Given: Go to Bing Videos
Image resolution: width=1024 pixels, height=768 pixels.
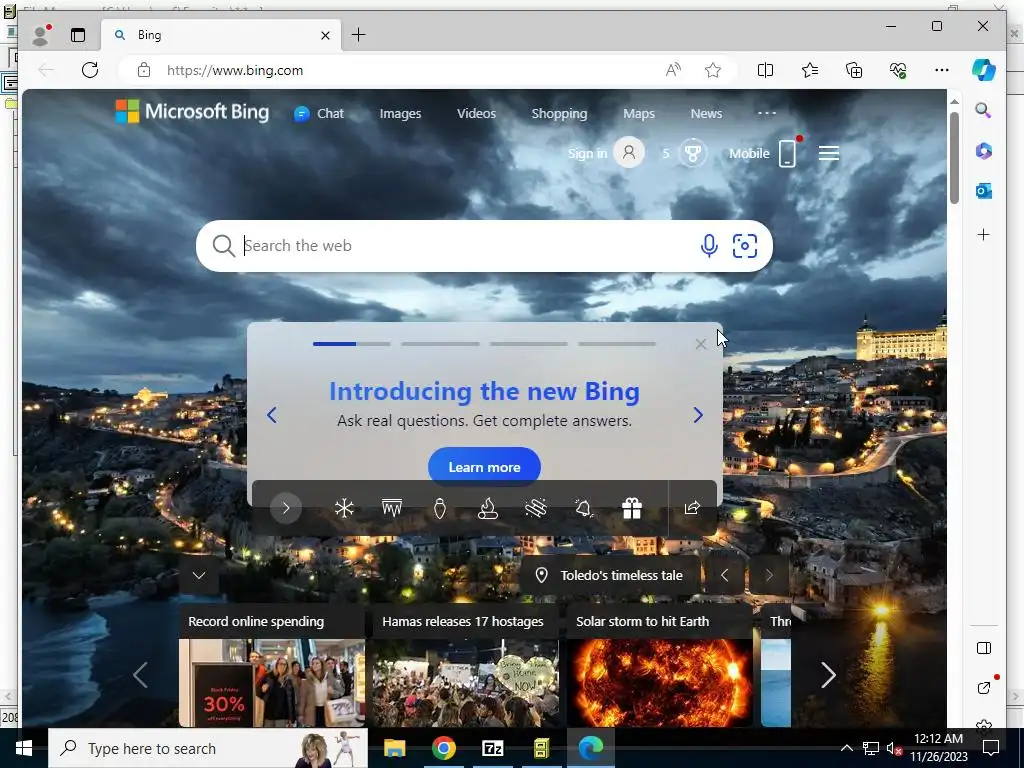Looking at the screenshot, I should 476,114.
